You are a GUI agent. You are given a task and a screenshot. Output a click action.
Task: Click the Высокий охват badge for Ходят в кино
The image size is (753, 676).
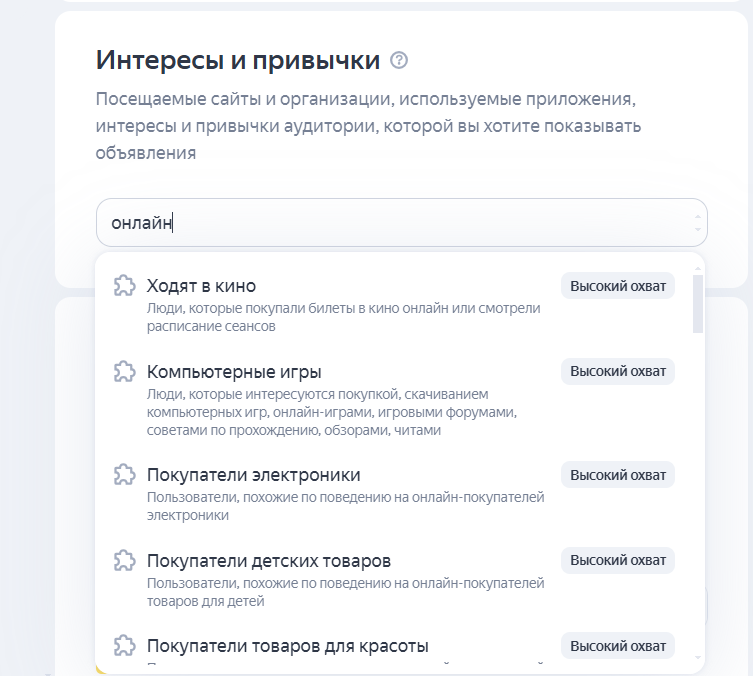(617, 286)
